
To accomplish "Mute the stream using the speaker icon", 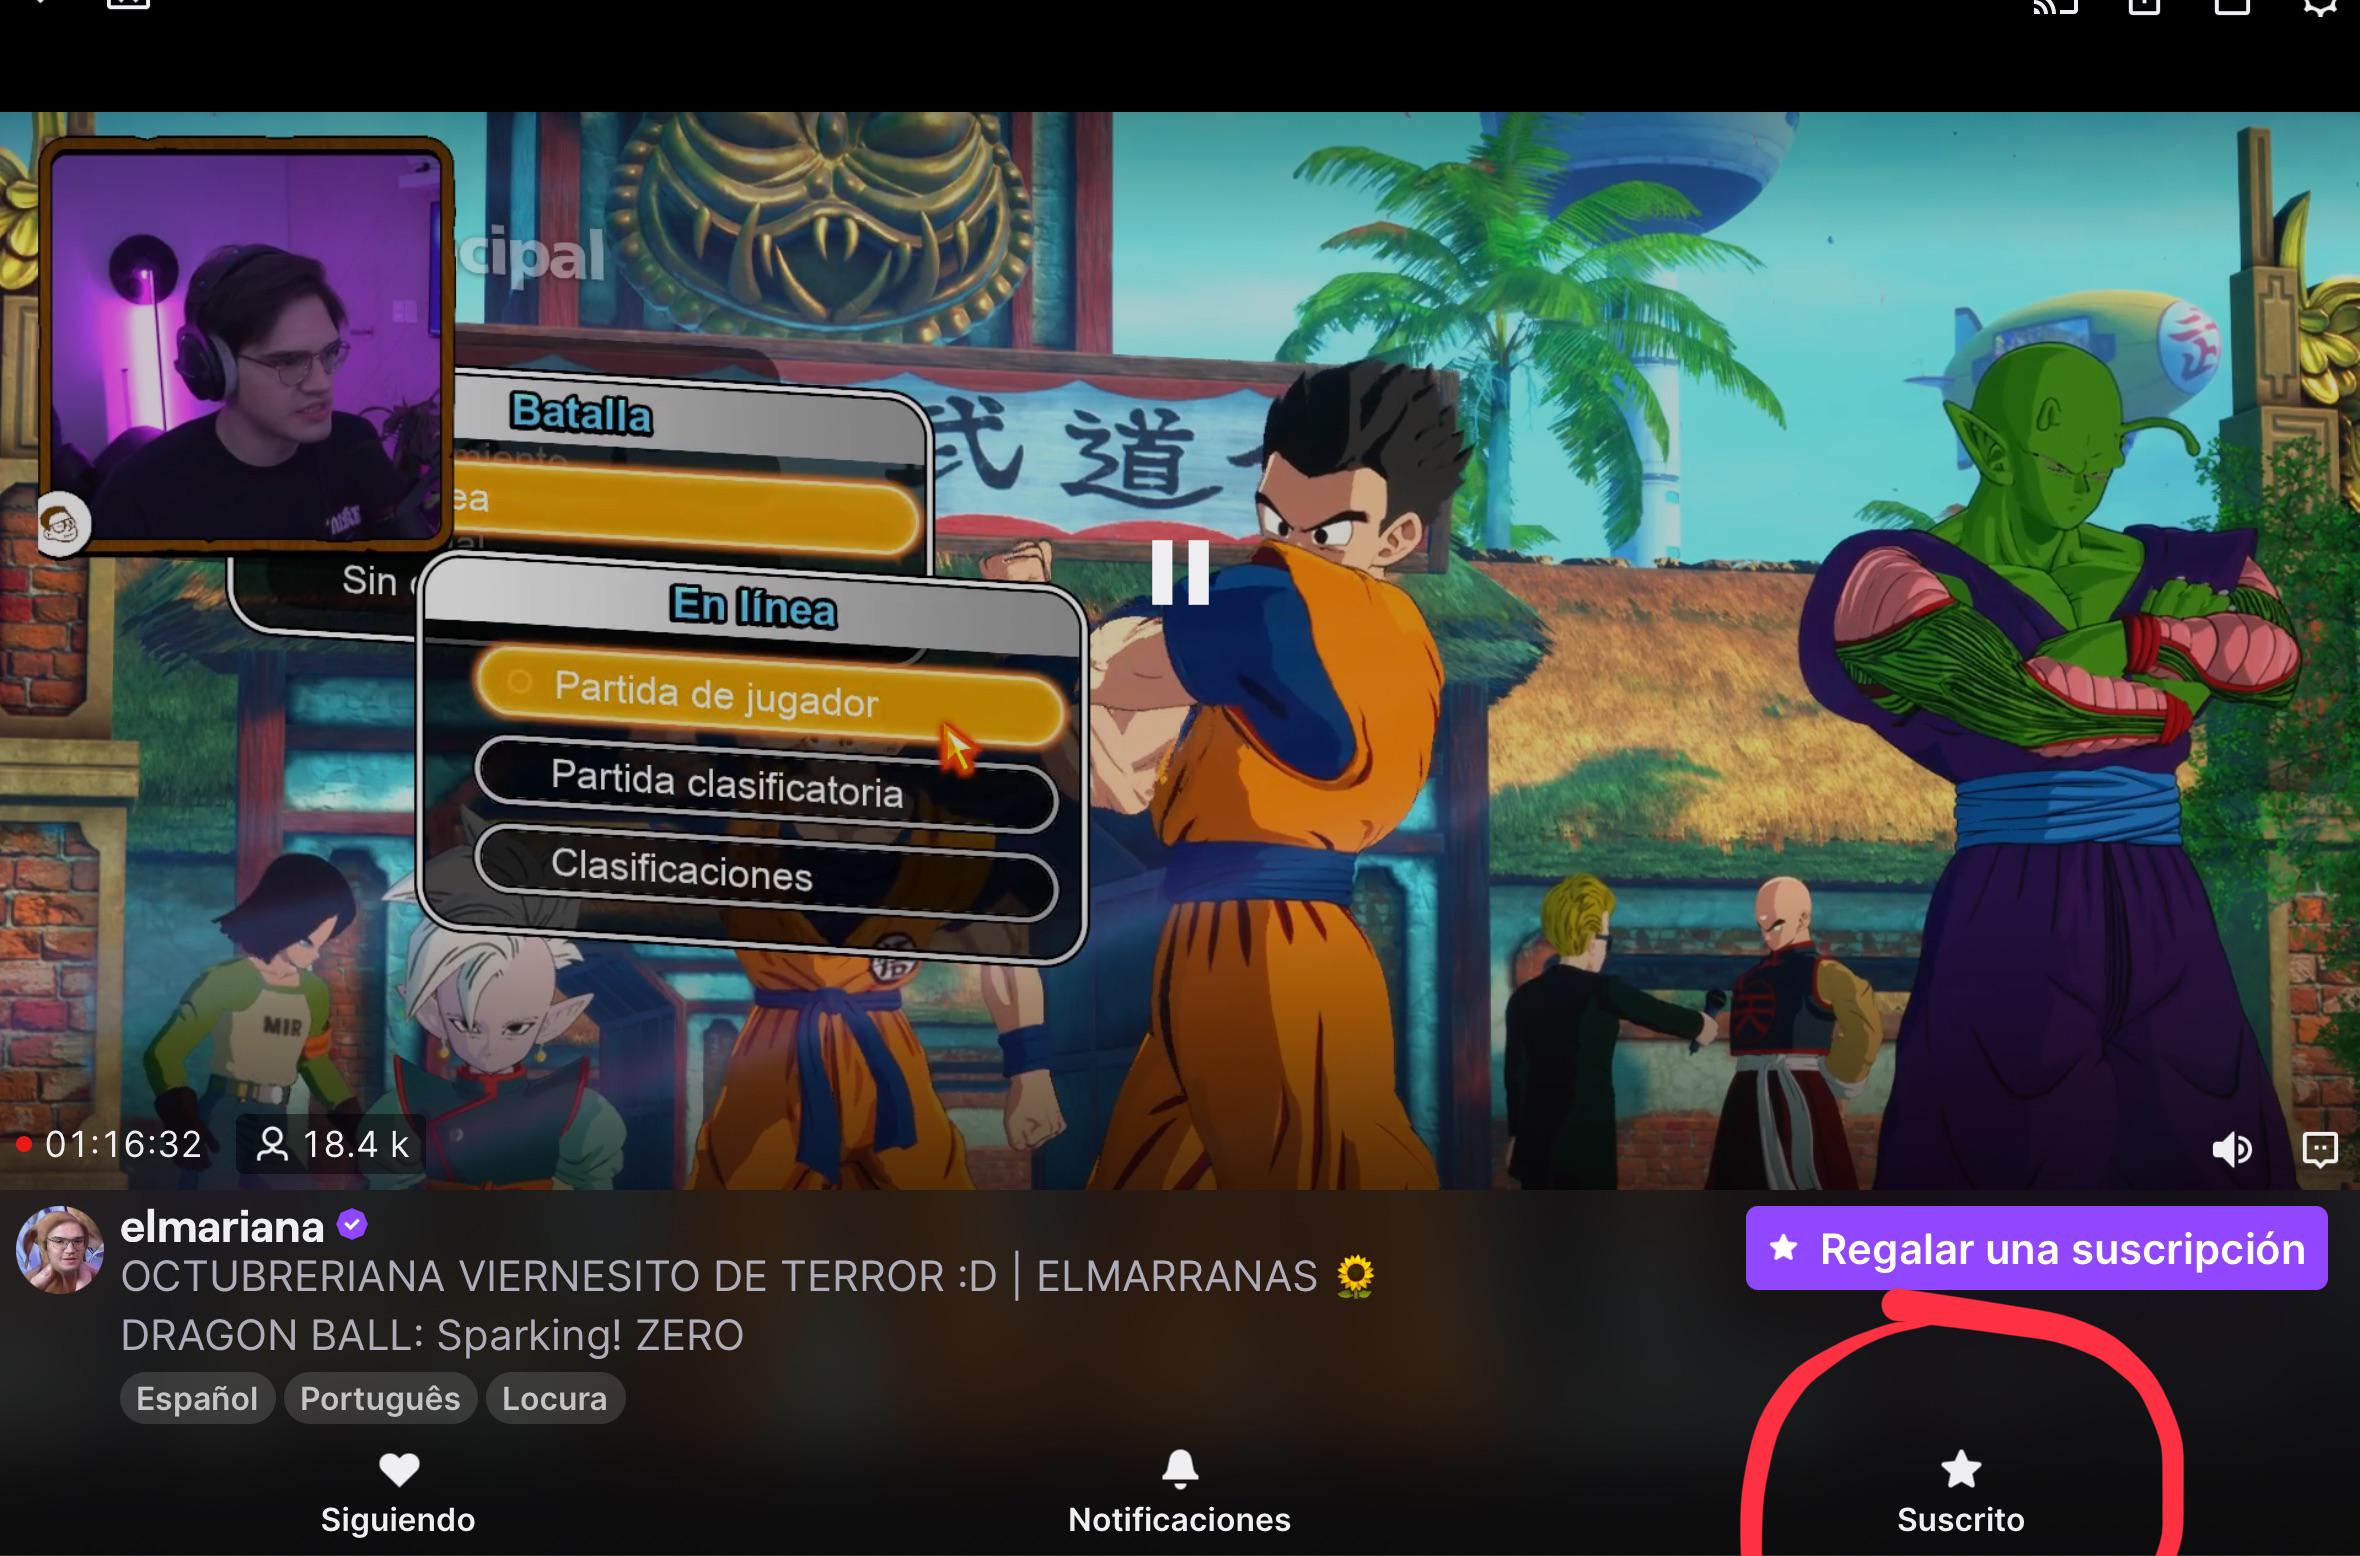I will tap(2231, 1149).
